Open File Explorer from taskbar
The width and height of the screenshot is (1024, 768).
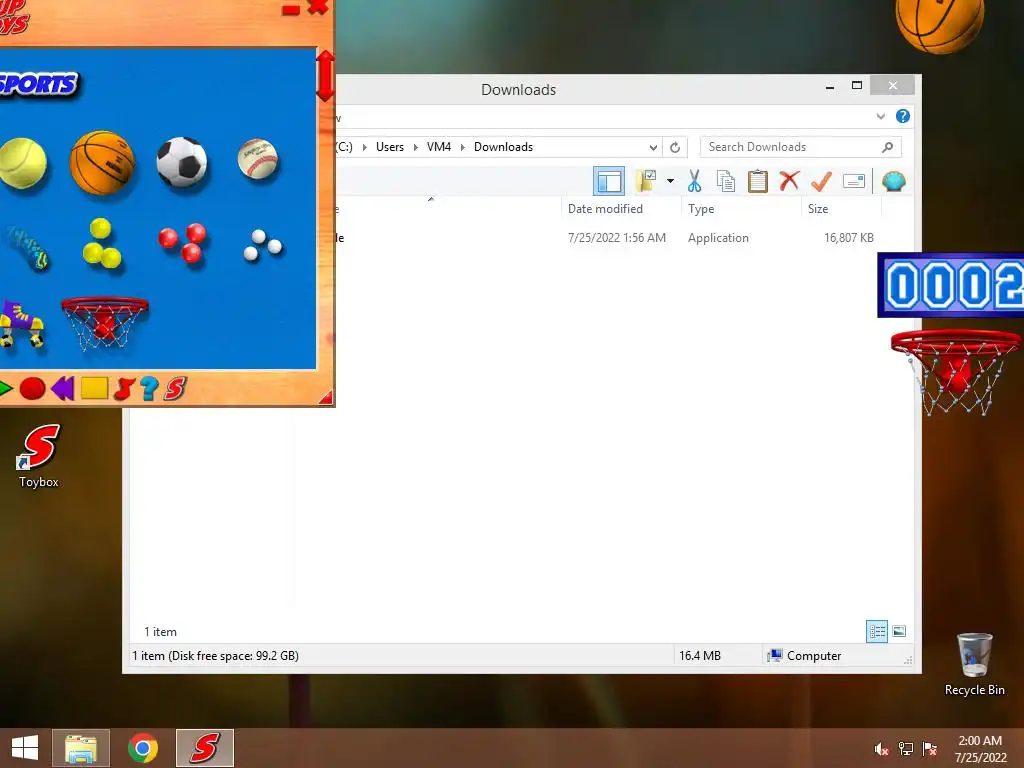(x=81, y=748)
